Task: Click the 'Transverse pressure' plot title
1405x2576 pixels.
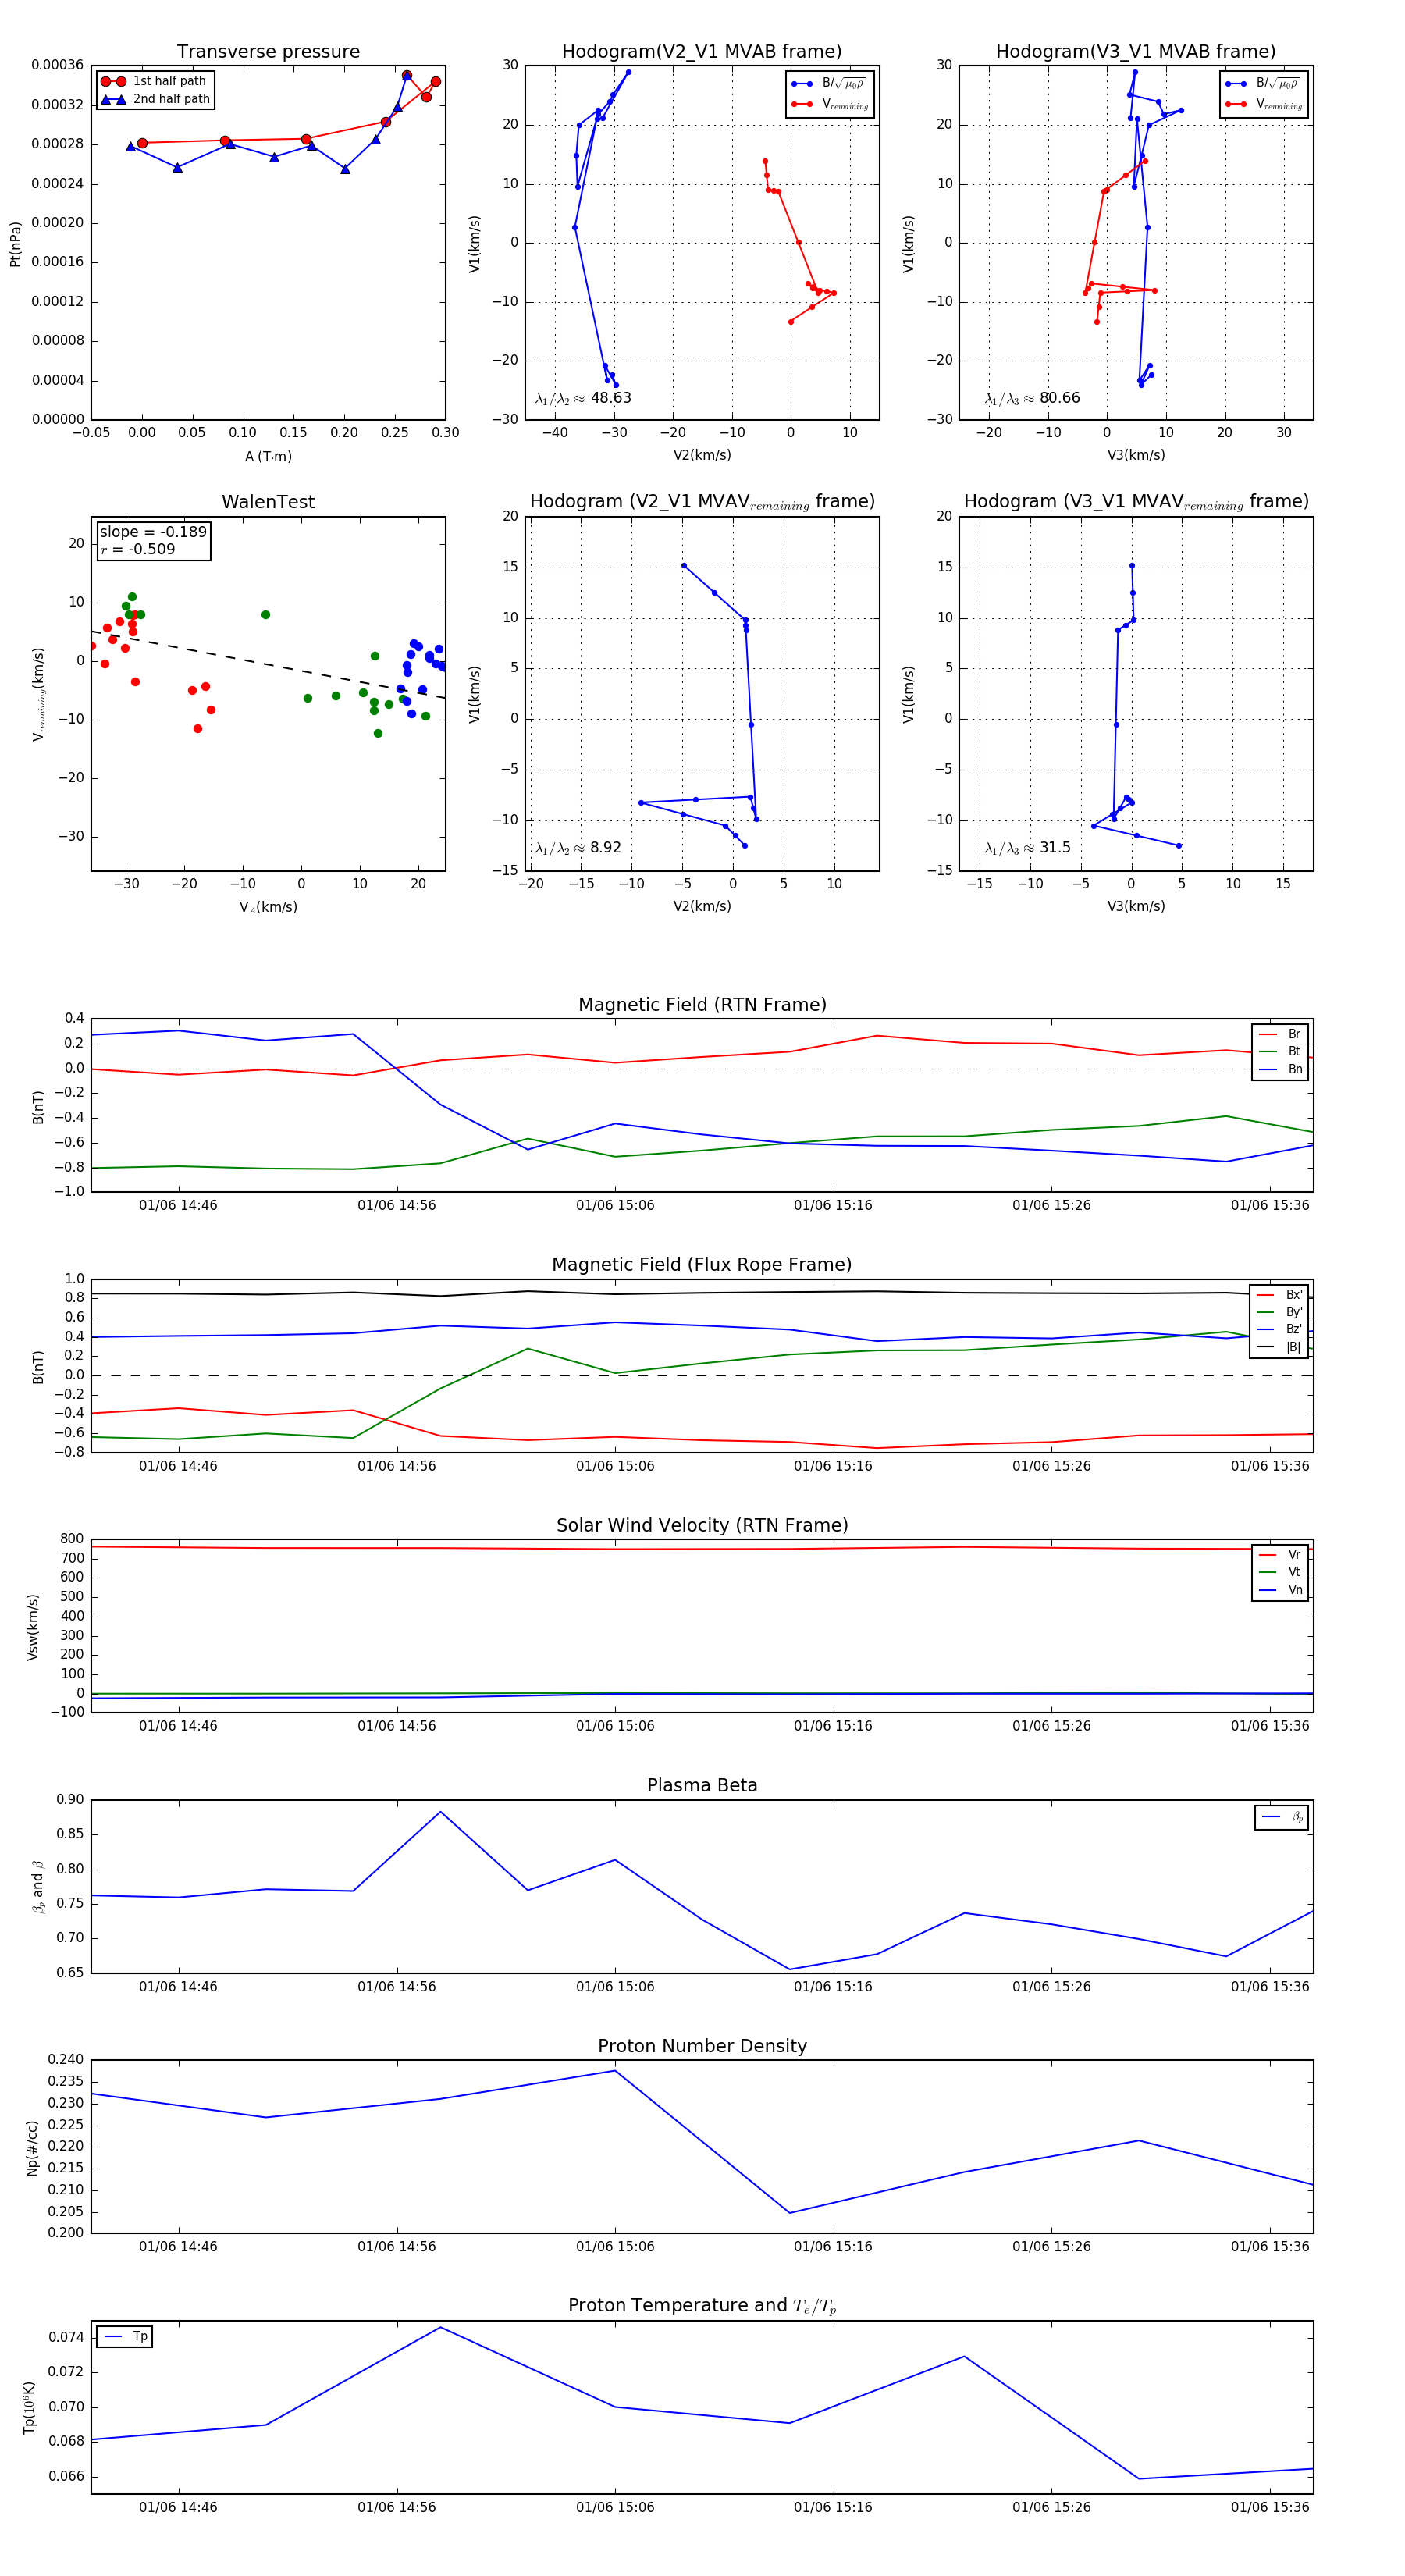Action: coord(268,51)
